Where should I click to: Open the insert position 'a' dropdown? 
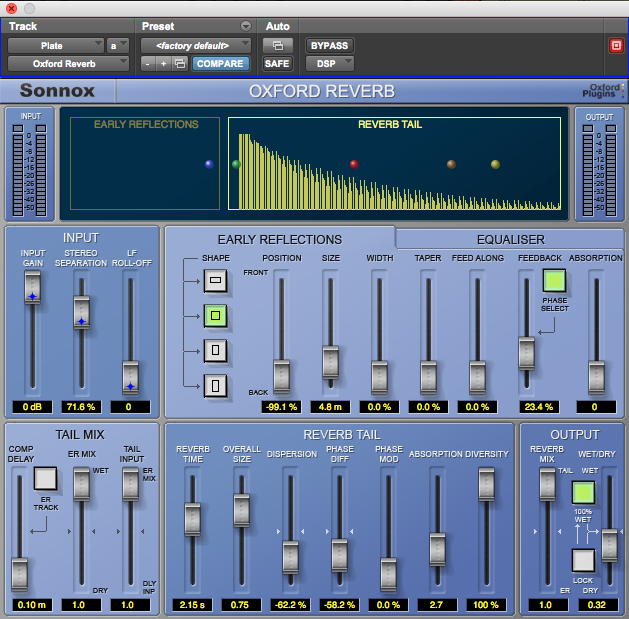(118, 46)
